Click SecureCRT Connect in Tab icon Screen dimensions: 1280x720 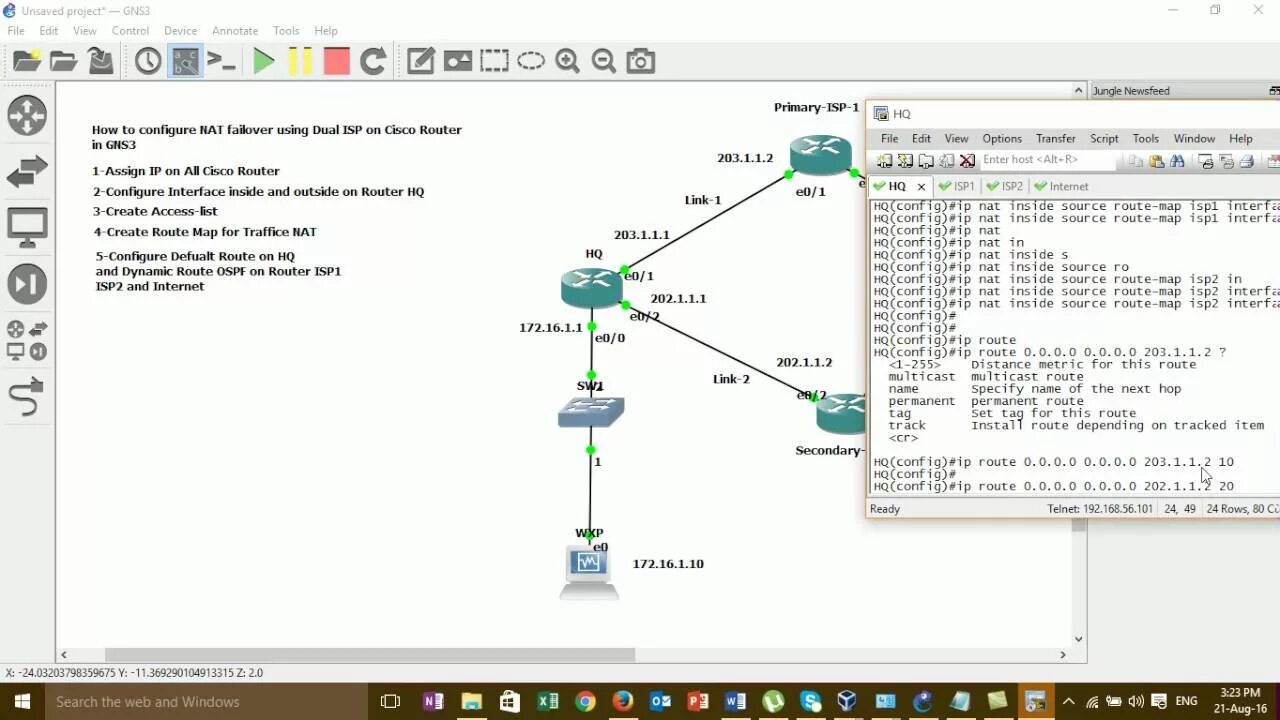tap(925, 161)
